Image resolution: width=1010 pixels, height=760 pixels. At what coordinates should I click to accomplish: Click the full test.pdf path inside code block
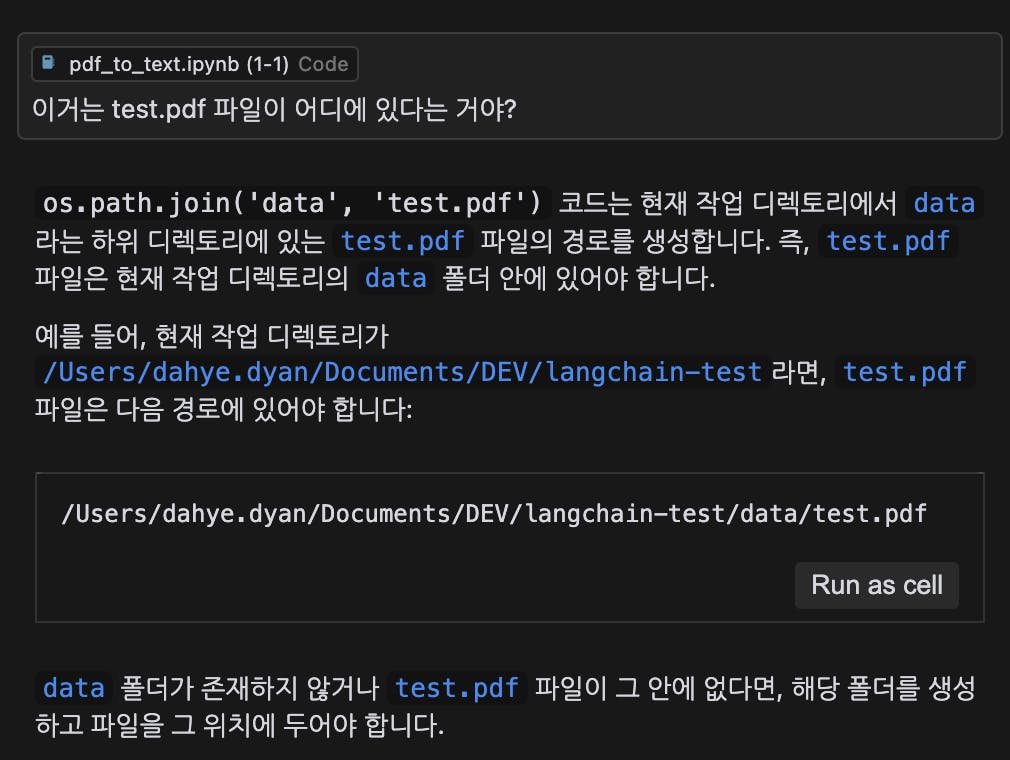click(x=494, y=514)
